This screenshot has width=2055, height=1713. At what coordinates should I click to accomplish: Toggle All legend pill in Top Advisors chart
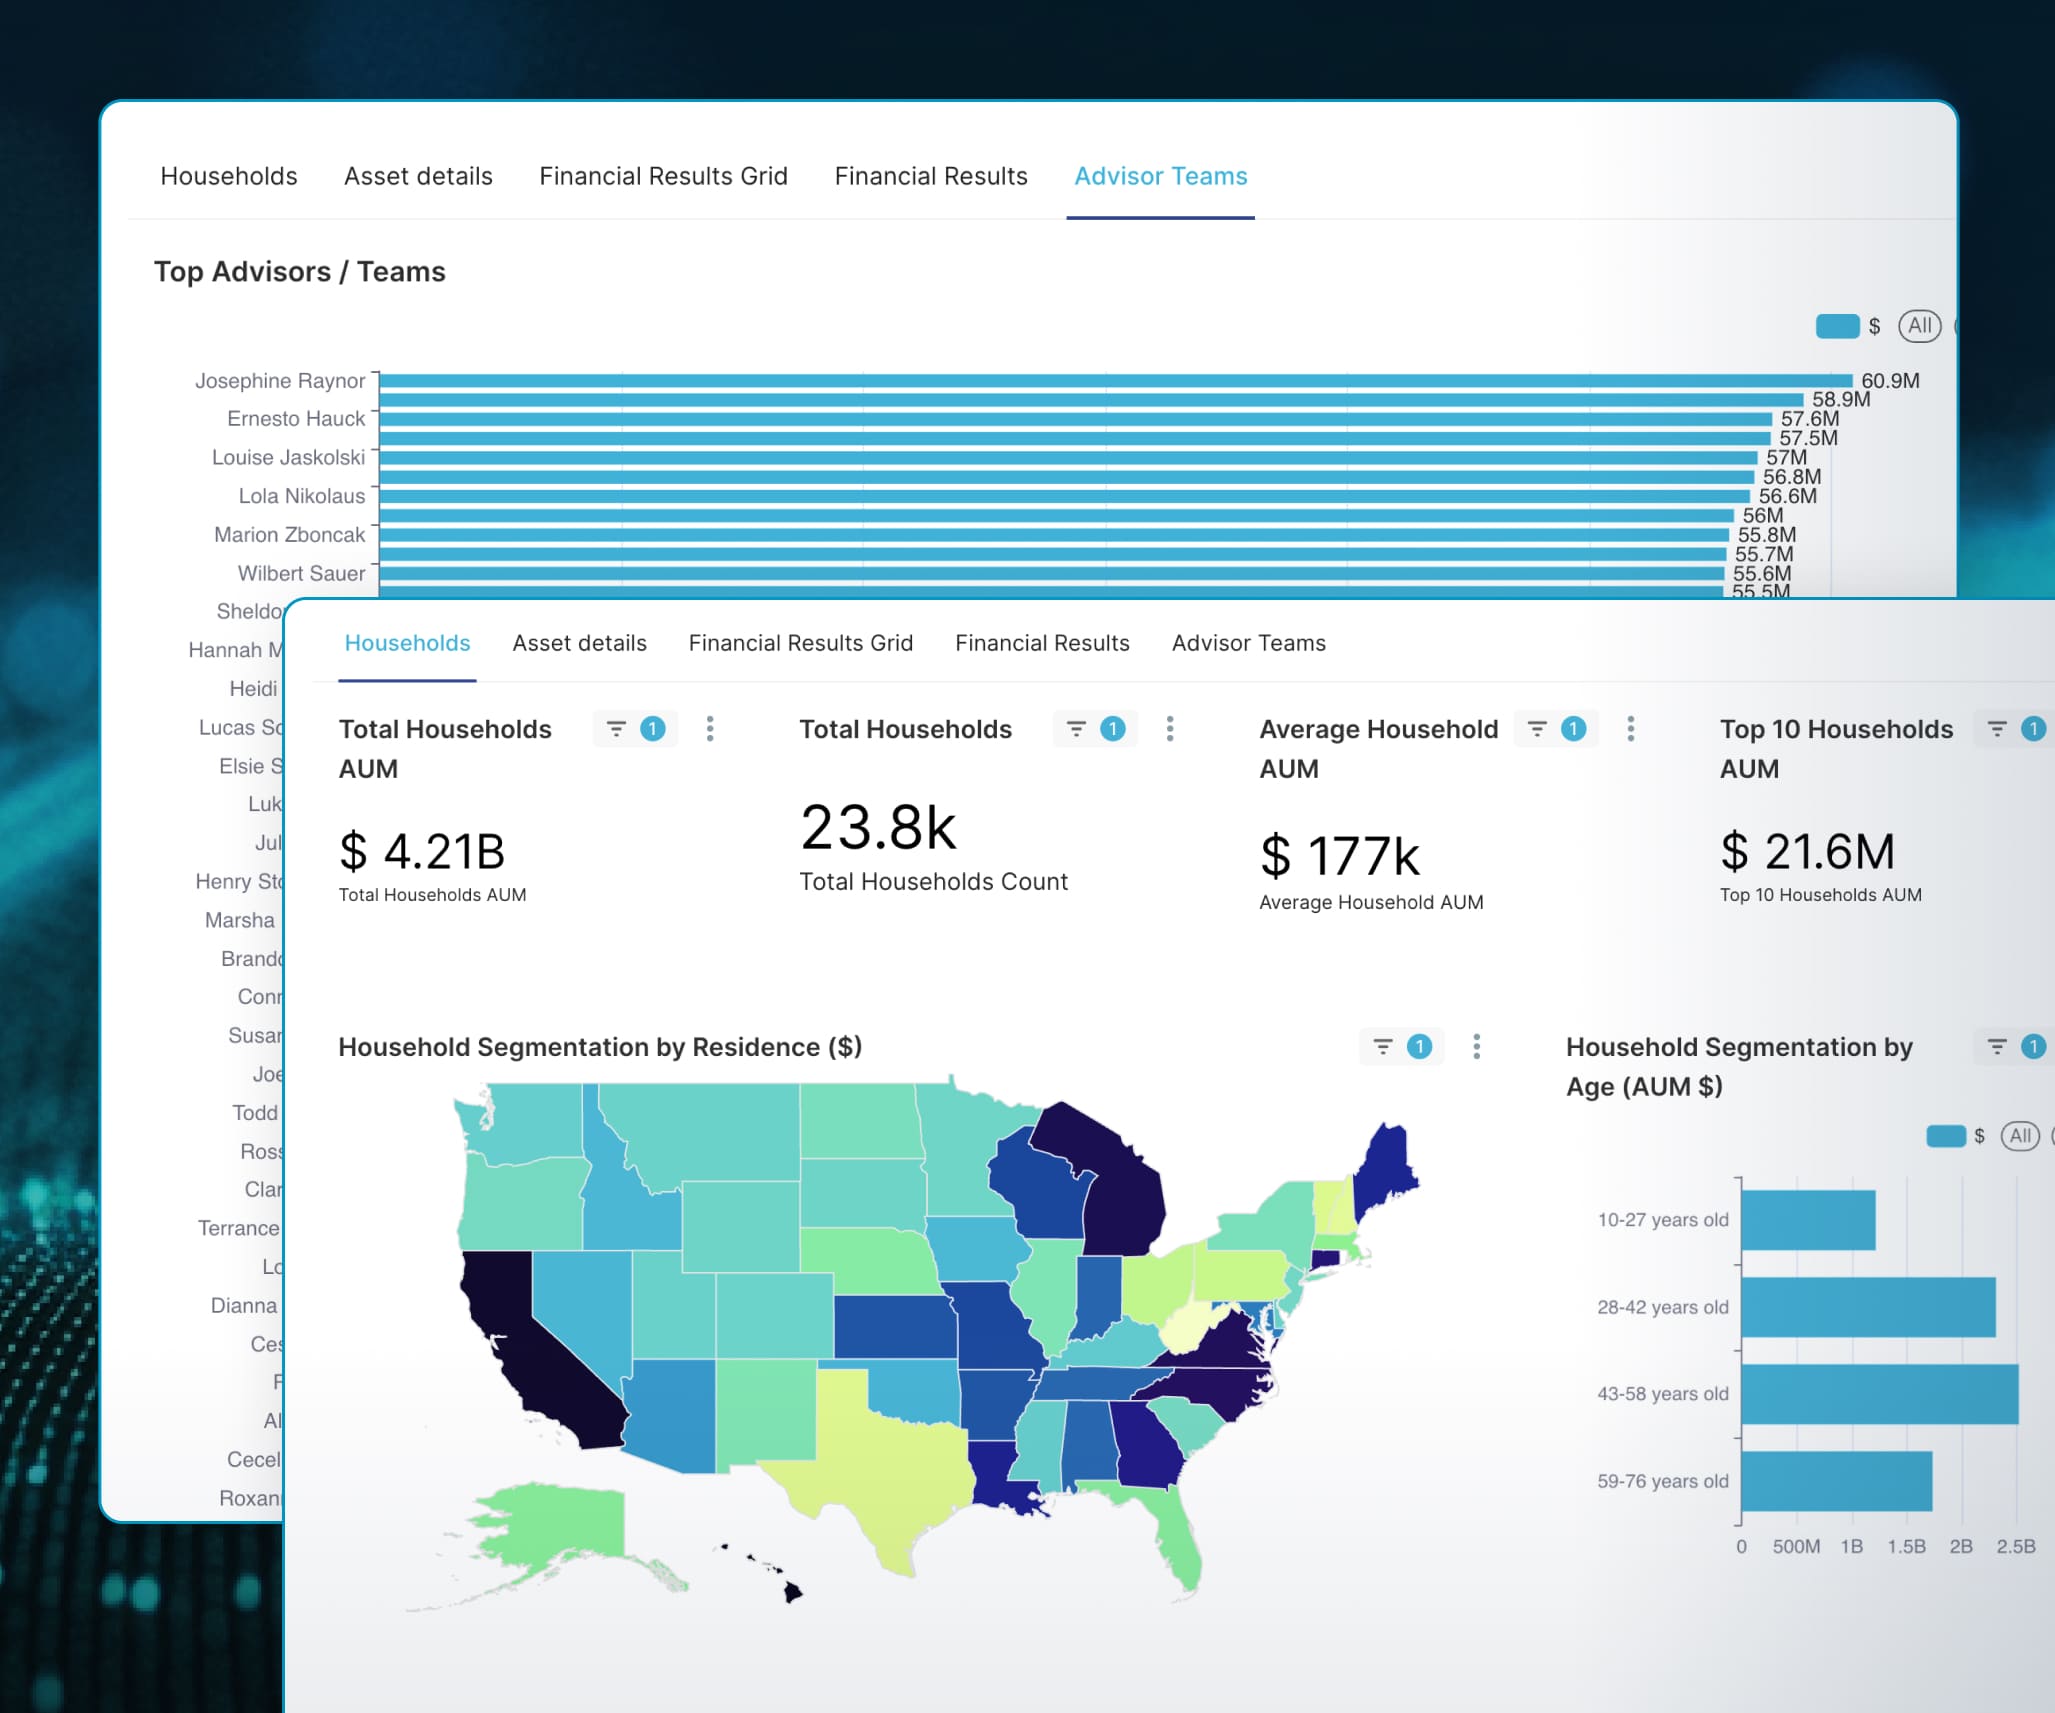1919,326
